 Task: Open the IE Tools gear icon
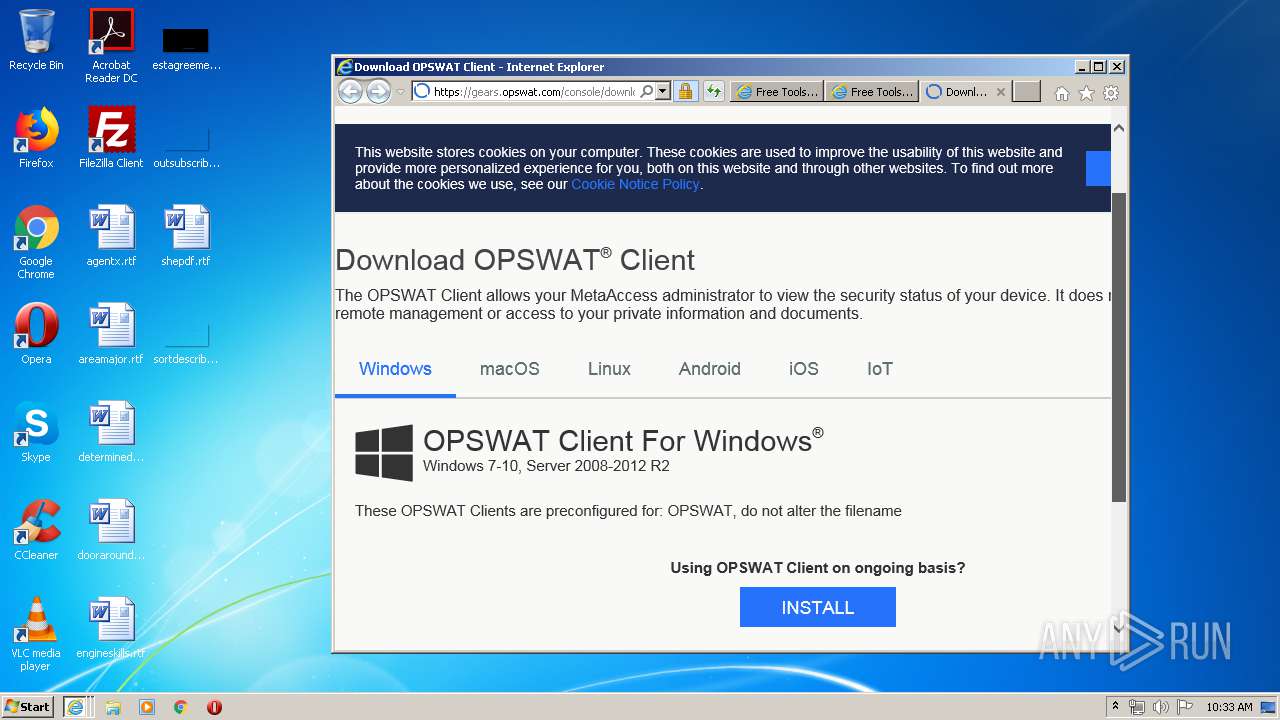point(1110,93)
